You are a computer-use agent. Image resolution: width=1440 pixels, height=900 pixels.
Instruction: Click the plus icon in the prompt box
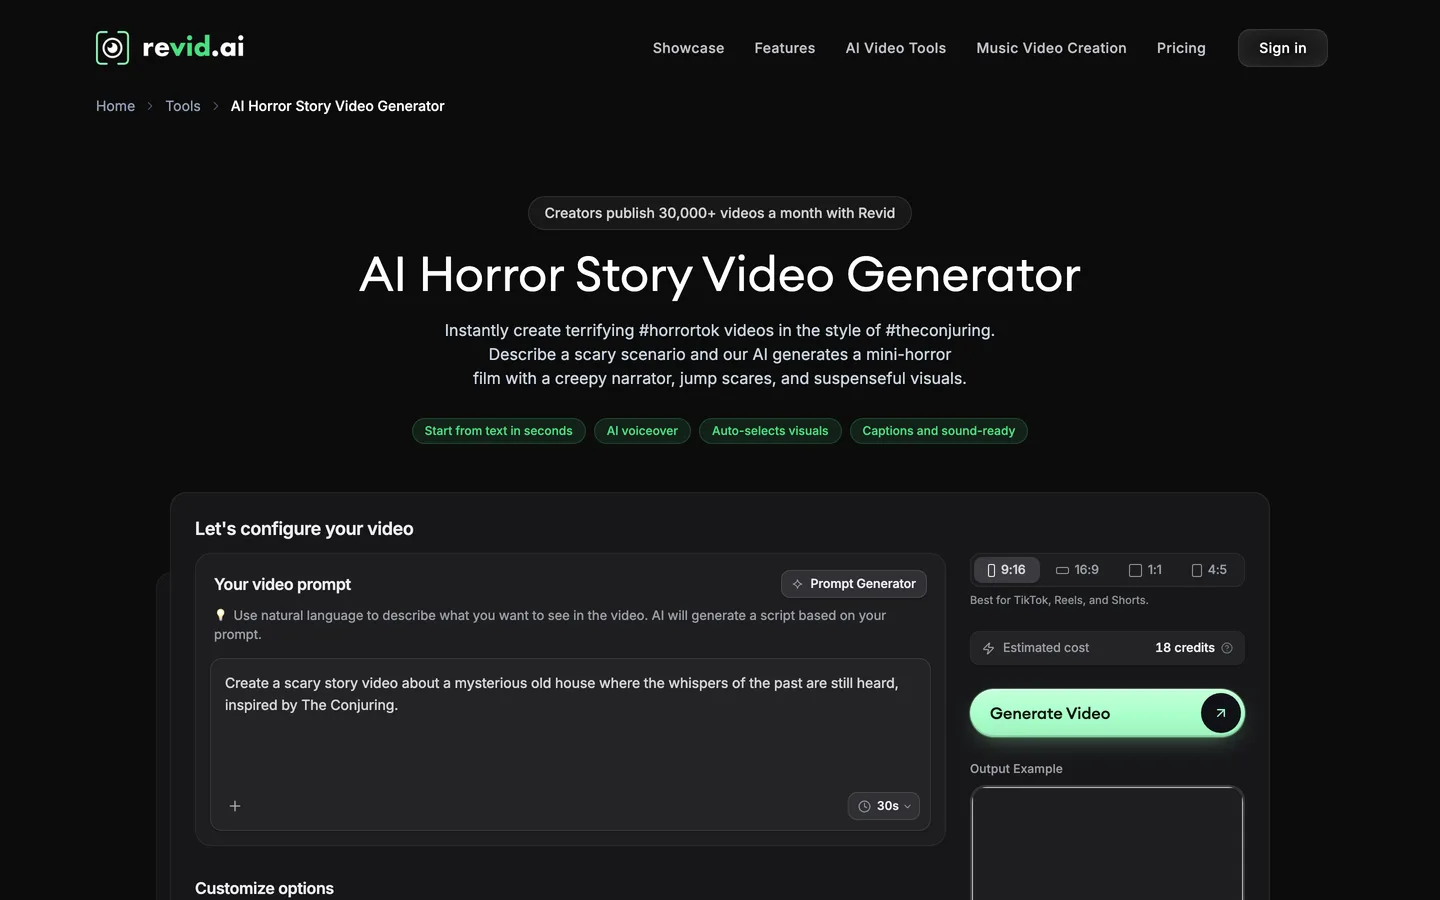[x=235, y=806]
